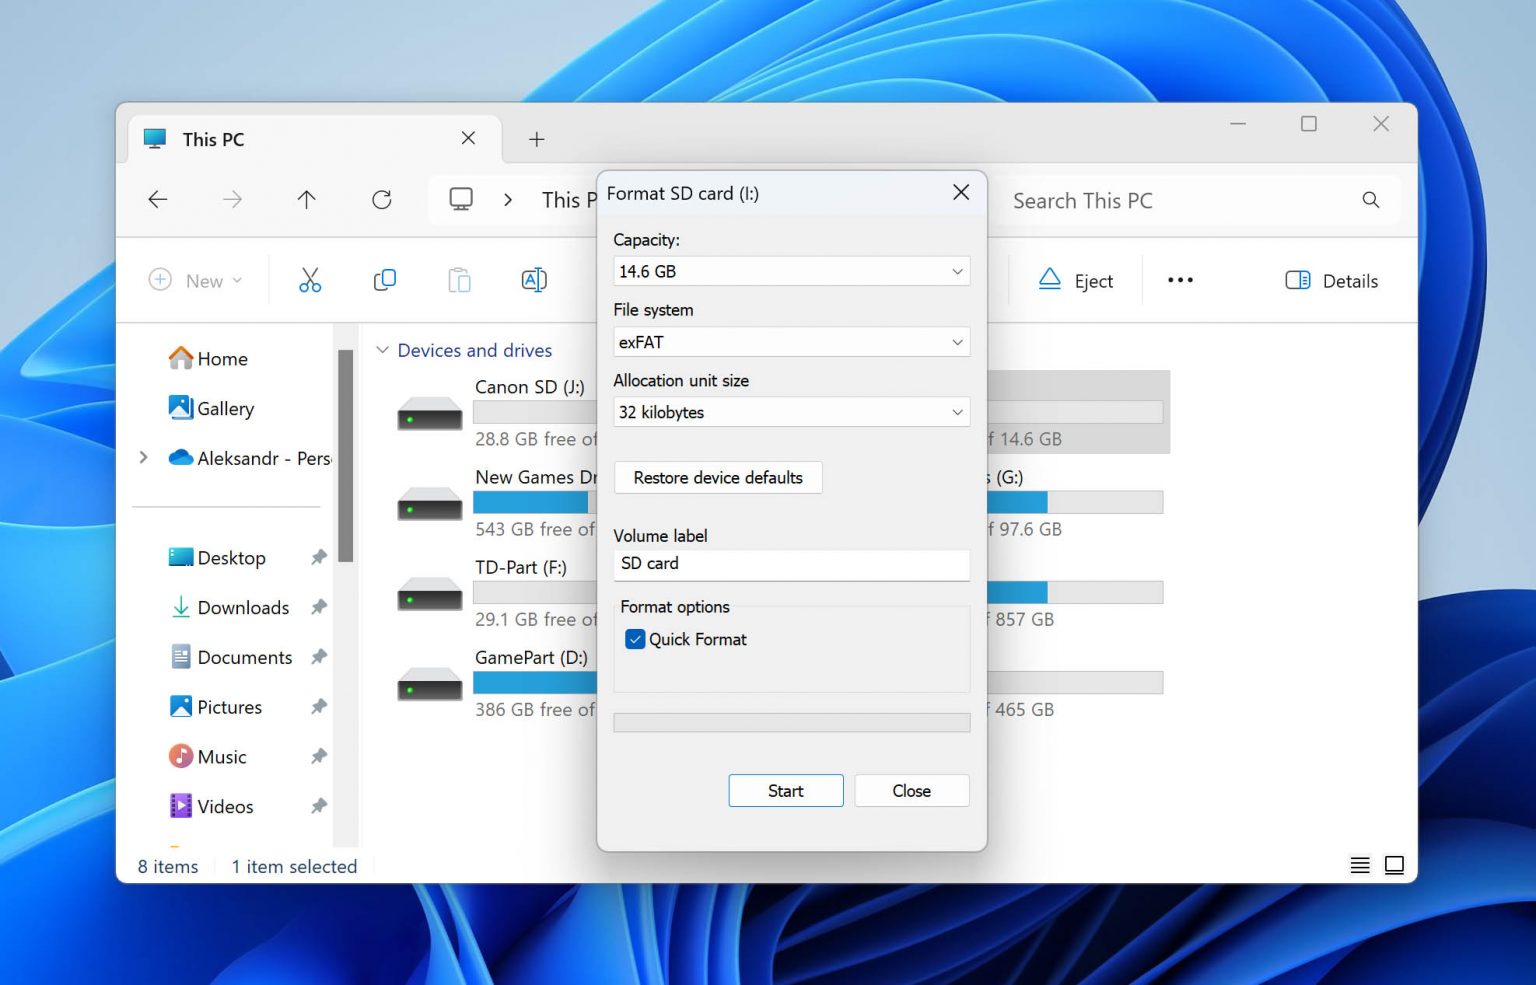This screenshot has height=985, width=1536.
Task: Pin toggle next to Downloads in sidebar
Action: coord(318,607)
